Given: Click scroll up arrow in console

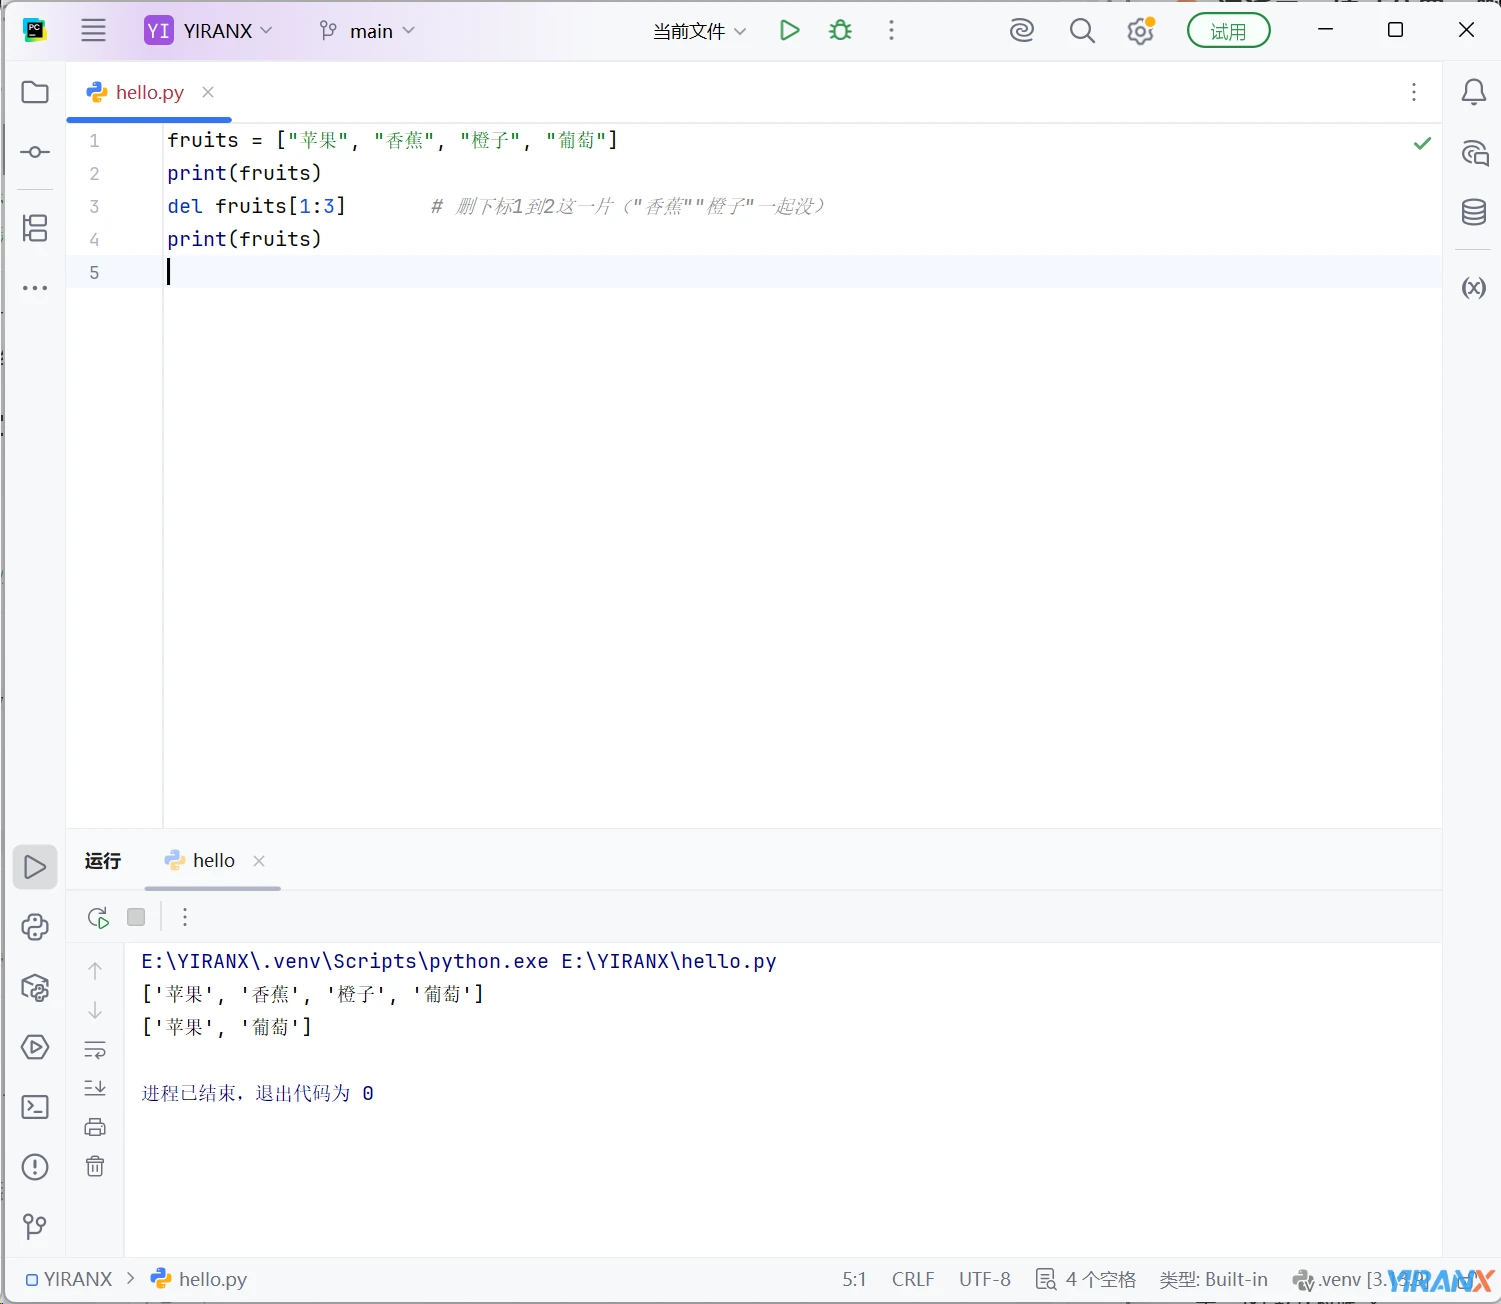Looking at the screenshot, I should coord(95,970).
